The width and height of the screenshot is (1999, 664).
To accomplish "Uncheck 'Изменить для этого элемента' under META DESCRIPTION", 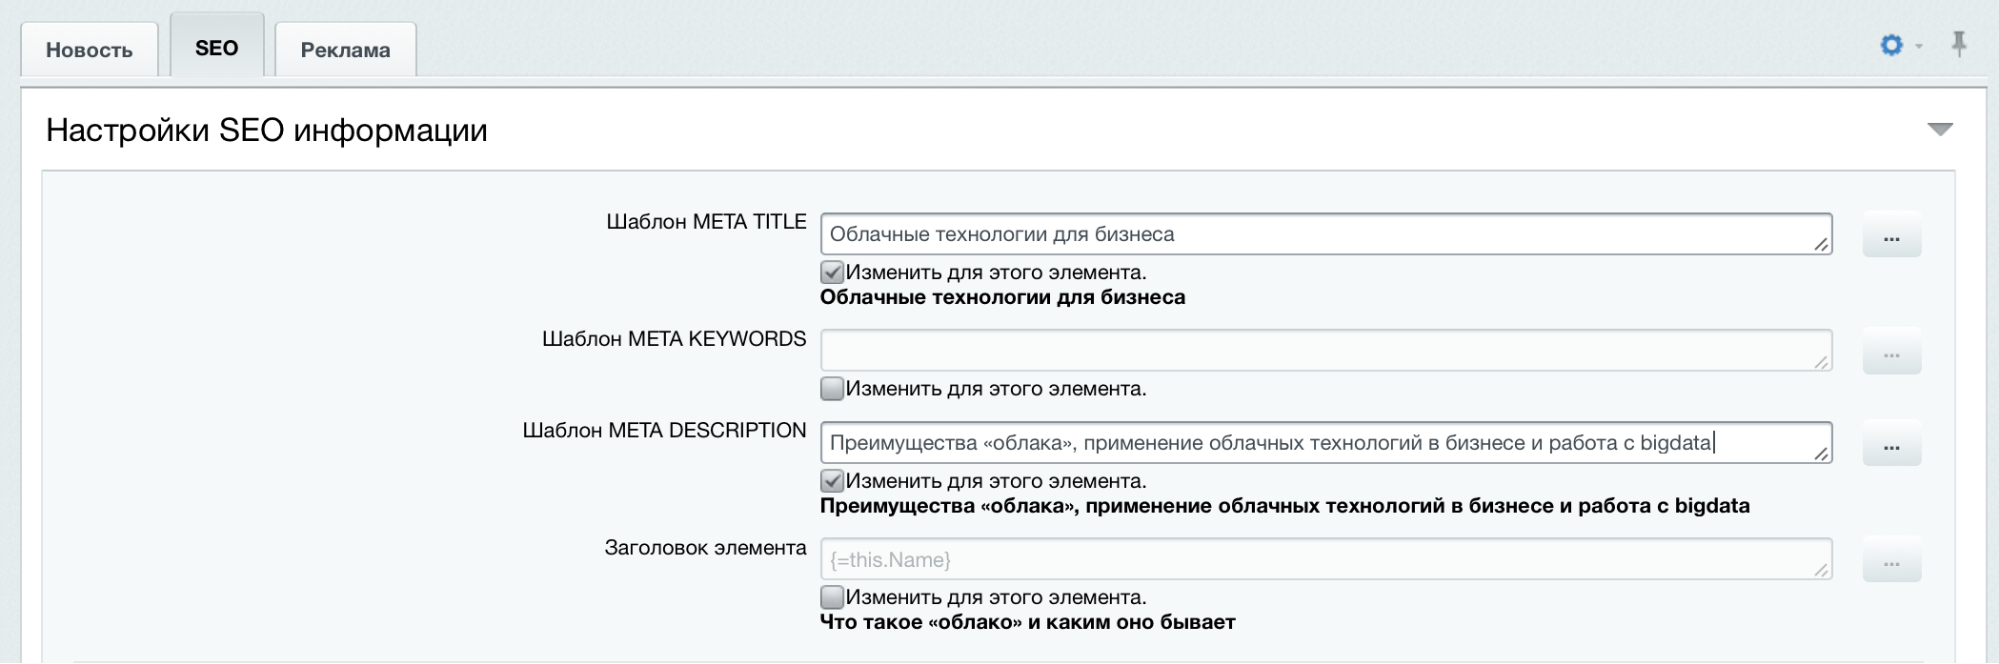I will click(832, 481).
